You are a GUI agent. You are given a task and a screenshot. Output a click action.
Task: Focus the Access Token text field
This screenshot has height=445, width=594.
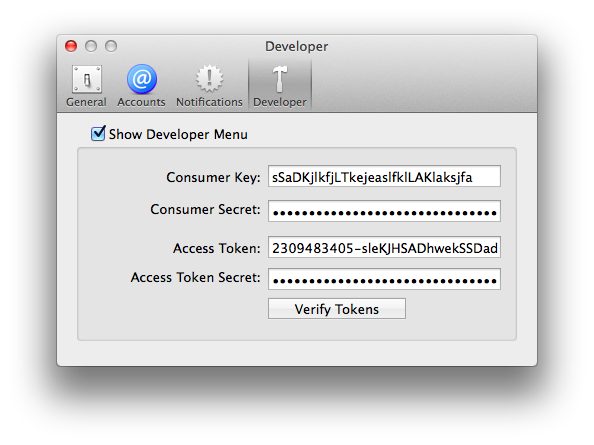click(384, 247)
